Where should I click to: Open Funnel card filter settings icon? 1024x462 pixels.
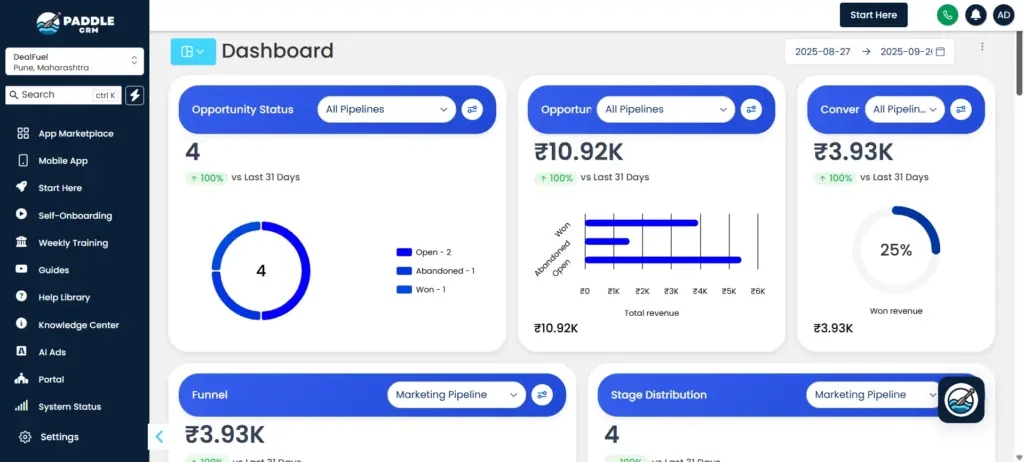(x=542, y=395)
